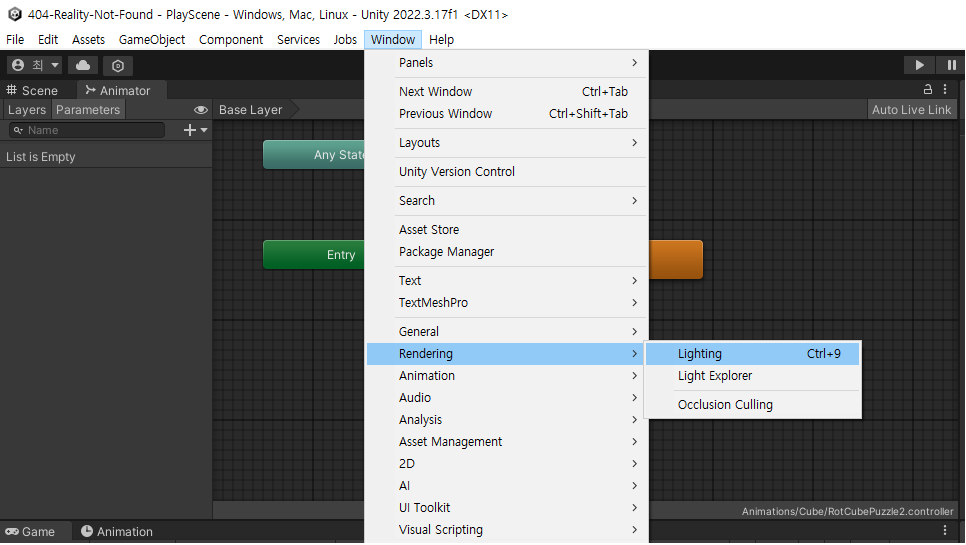Click the Pause button in toolbar

951,65
